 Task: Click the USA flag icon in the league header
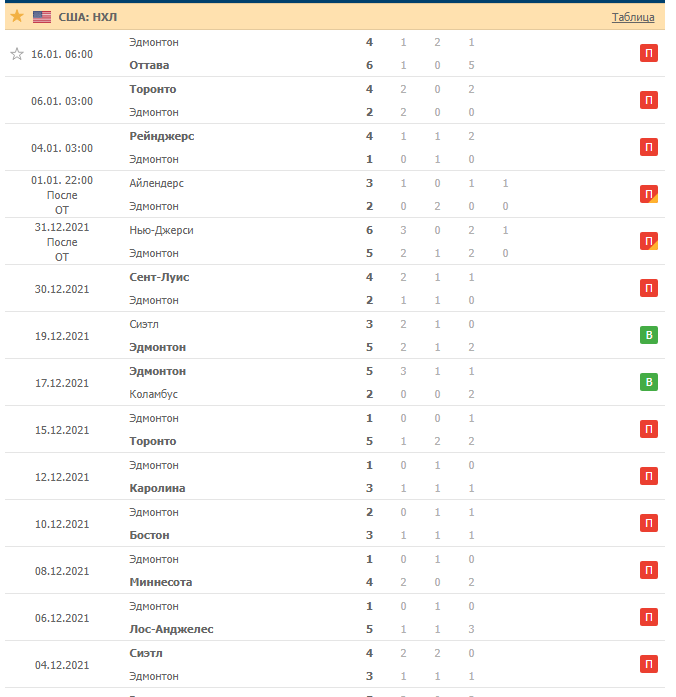coord(42,17)
